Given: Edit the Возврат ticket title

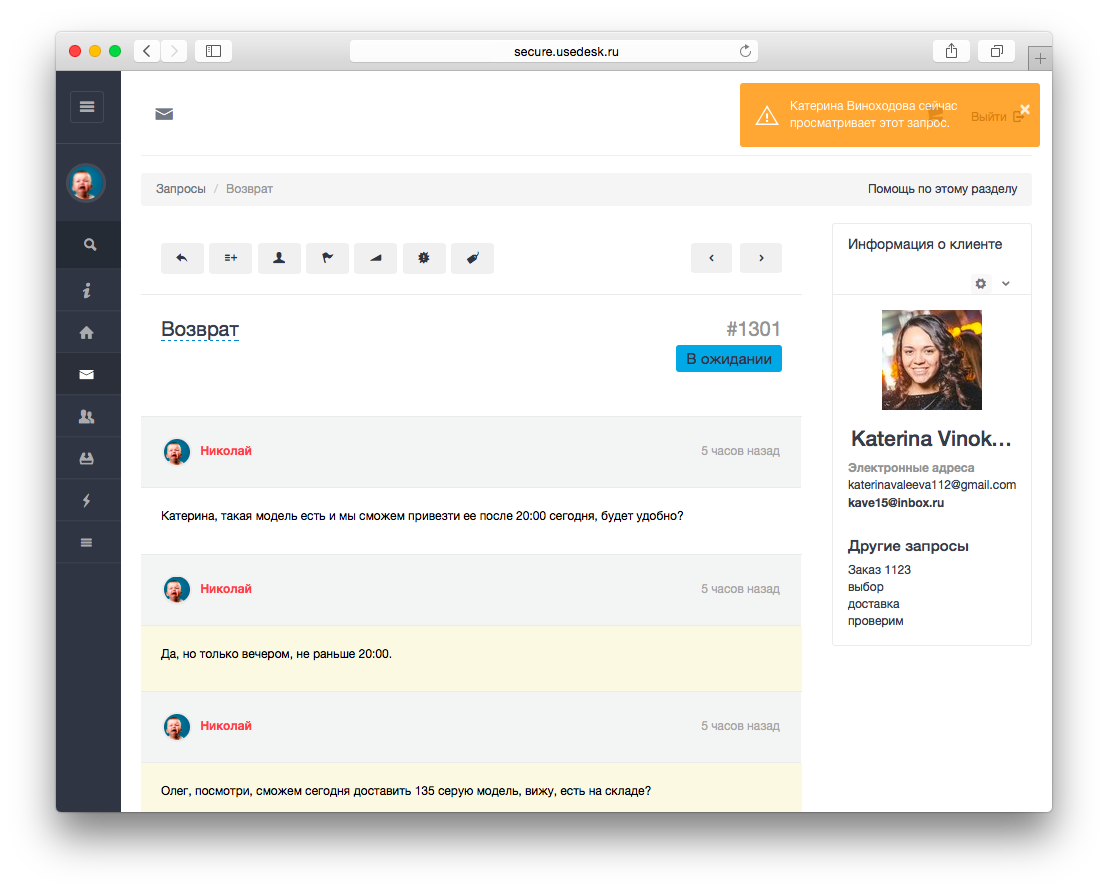Looking at the screenshot, I should point(200,329).
